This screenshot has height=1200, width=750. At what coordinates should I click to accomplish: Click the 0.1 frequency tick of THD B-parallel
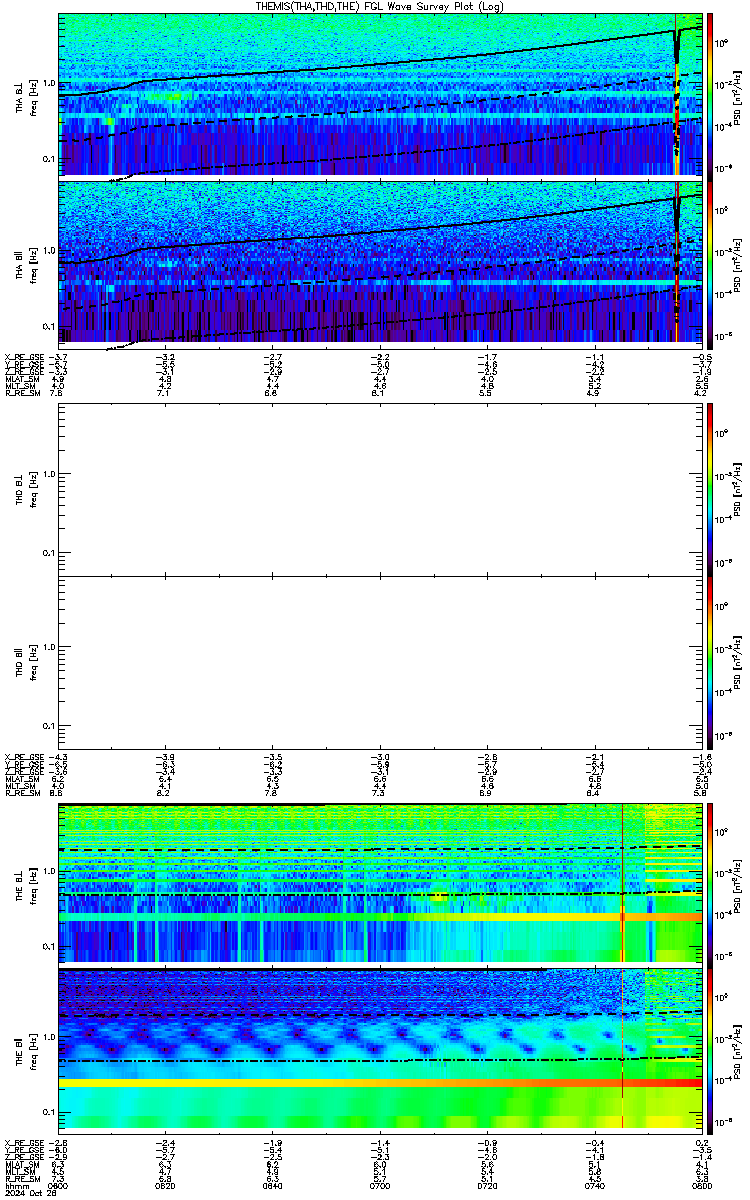pyautogui.click(x=50, y=724)
